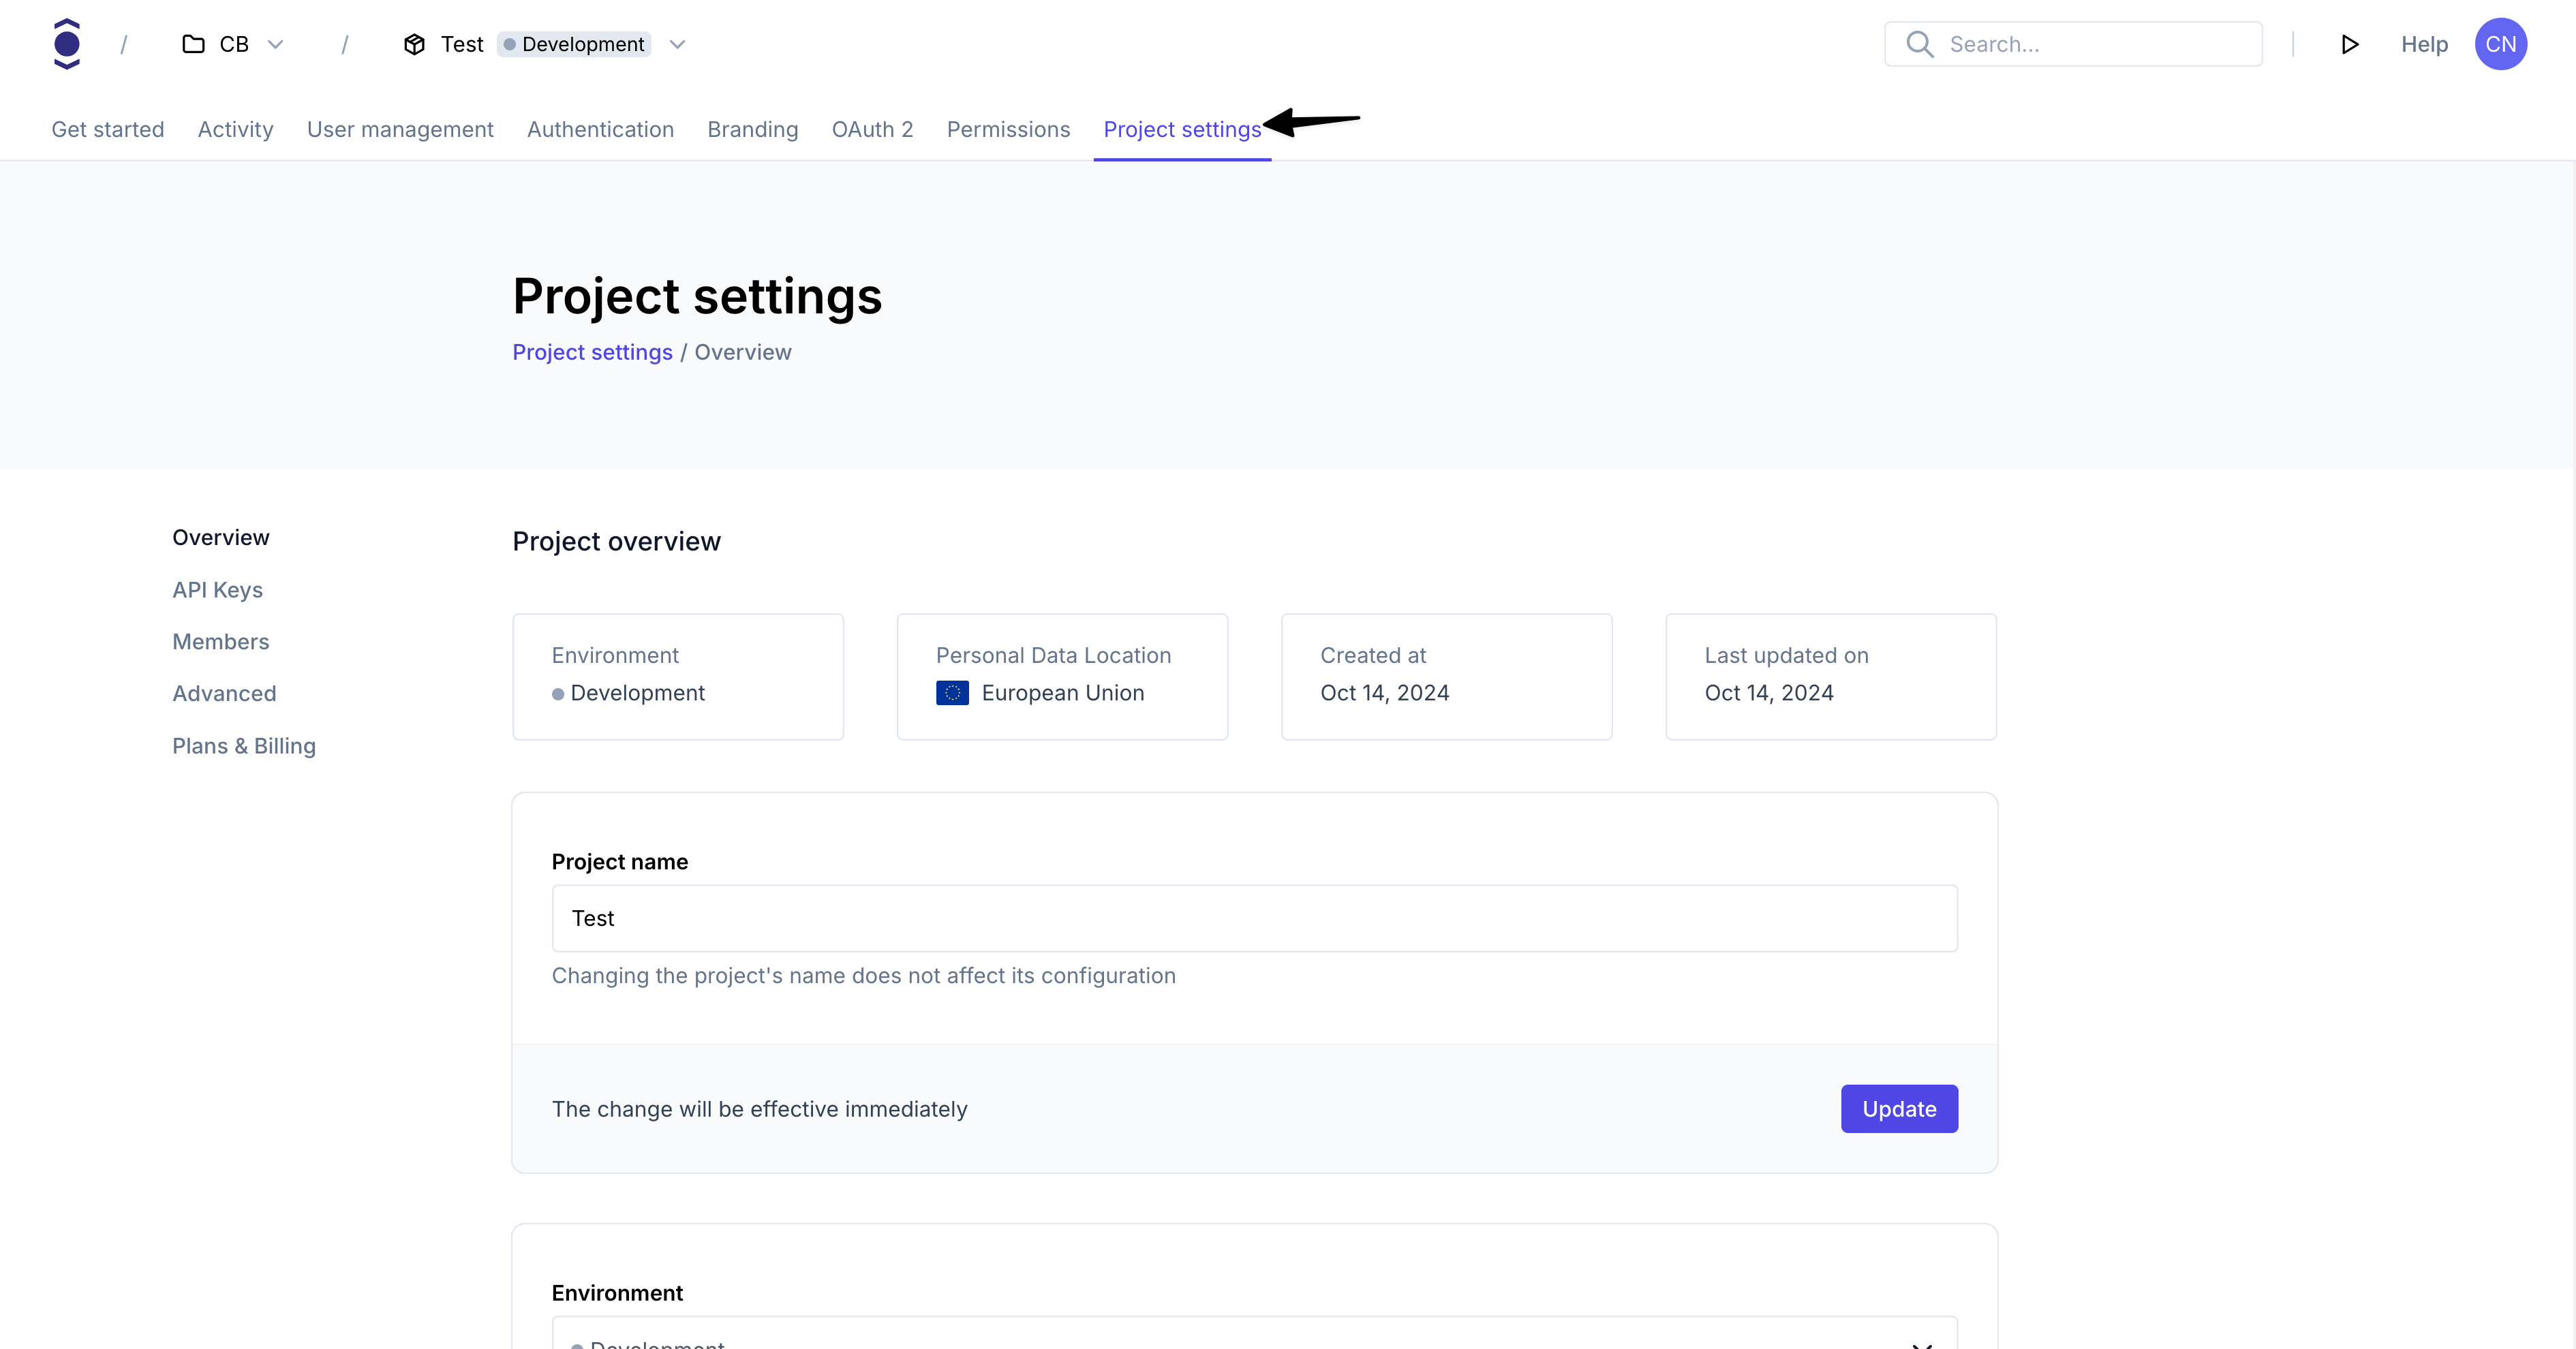Screen dimensions: 2576x1349
Task: Expand the CB workspace dropdown
Action: (x=276, y=44)
